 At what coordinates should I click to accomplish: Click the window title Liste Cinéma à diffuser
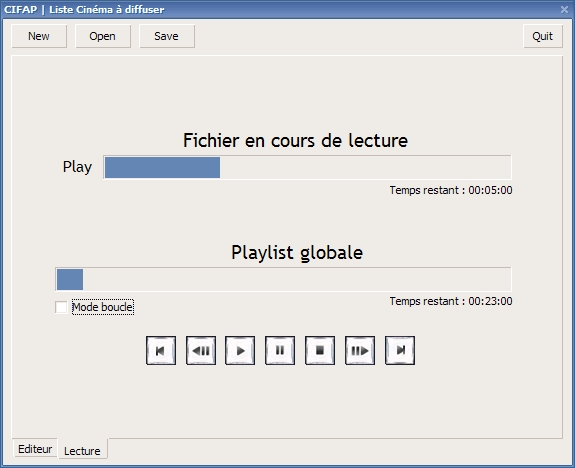[x=107, y=9]
